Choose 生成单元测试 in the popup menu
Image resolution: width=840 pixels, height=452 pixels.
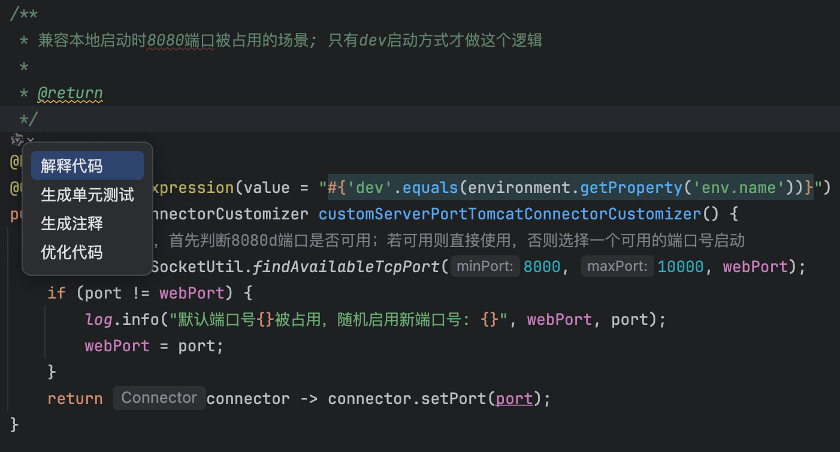pos(87,195)
